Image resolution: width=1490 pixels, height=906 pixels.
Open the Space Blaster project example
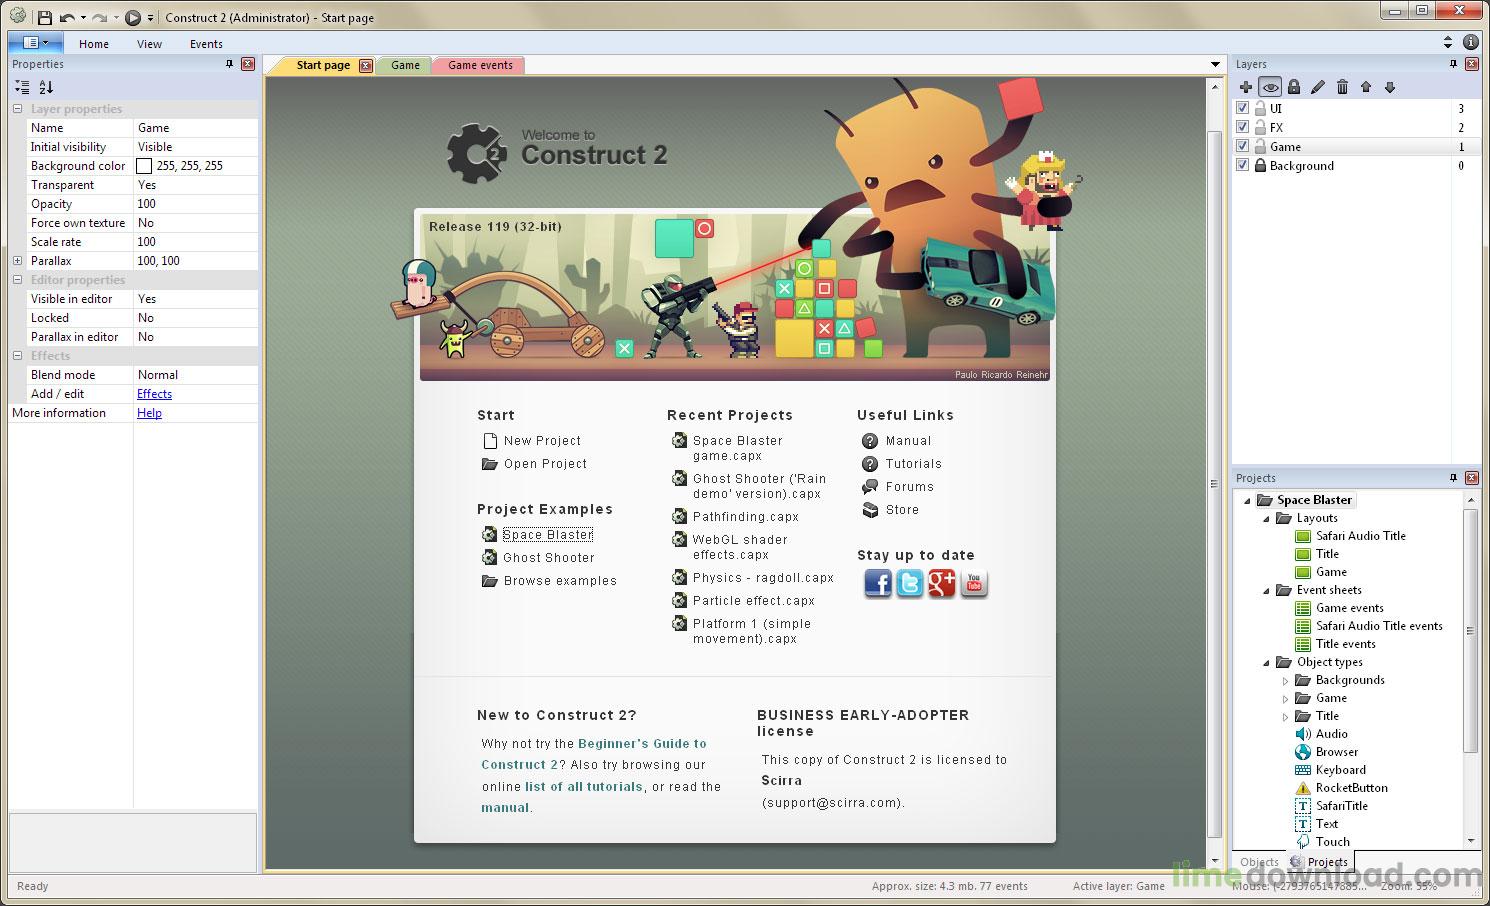point(547,534)
